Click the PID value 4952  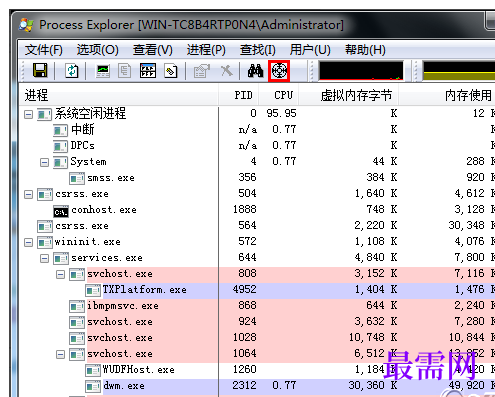245,290
